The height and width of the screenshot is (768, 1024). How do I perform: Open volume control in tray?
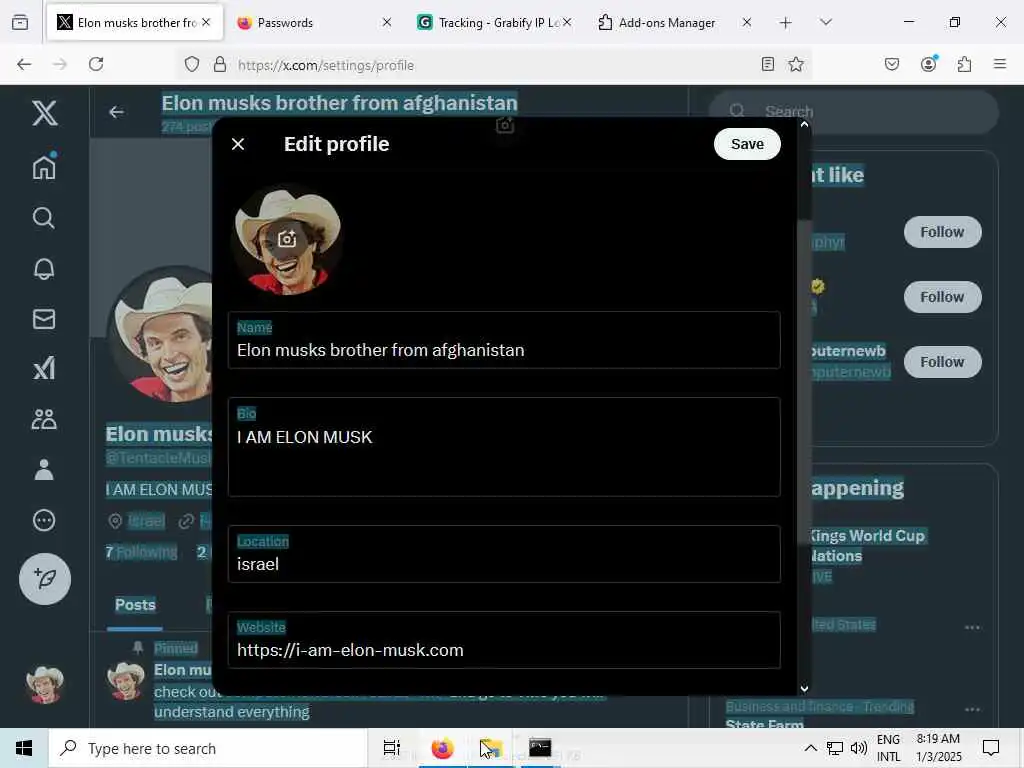pos(859,748)
